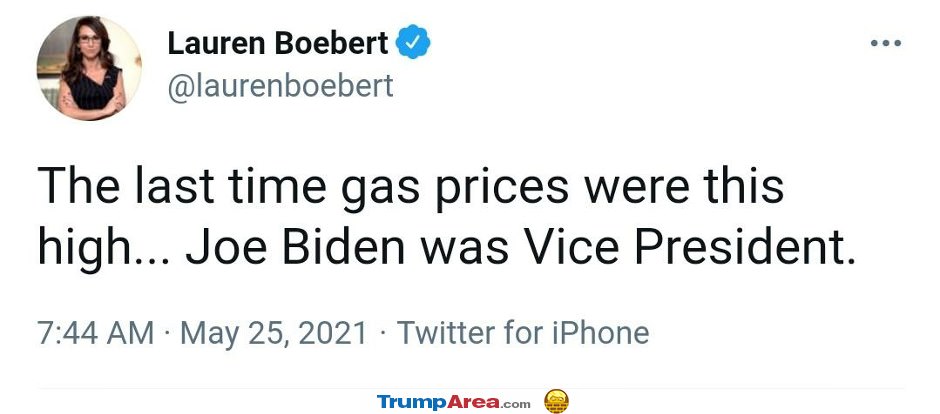The width and height of the screenshot is (940, 414).
Task: Click the emoji face beside the TrumpArea logo
Action: coord(556,402)
